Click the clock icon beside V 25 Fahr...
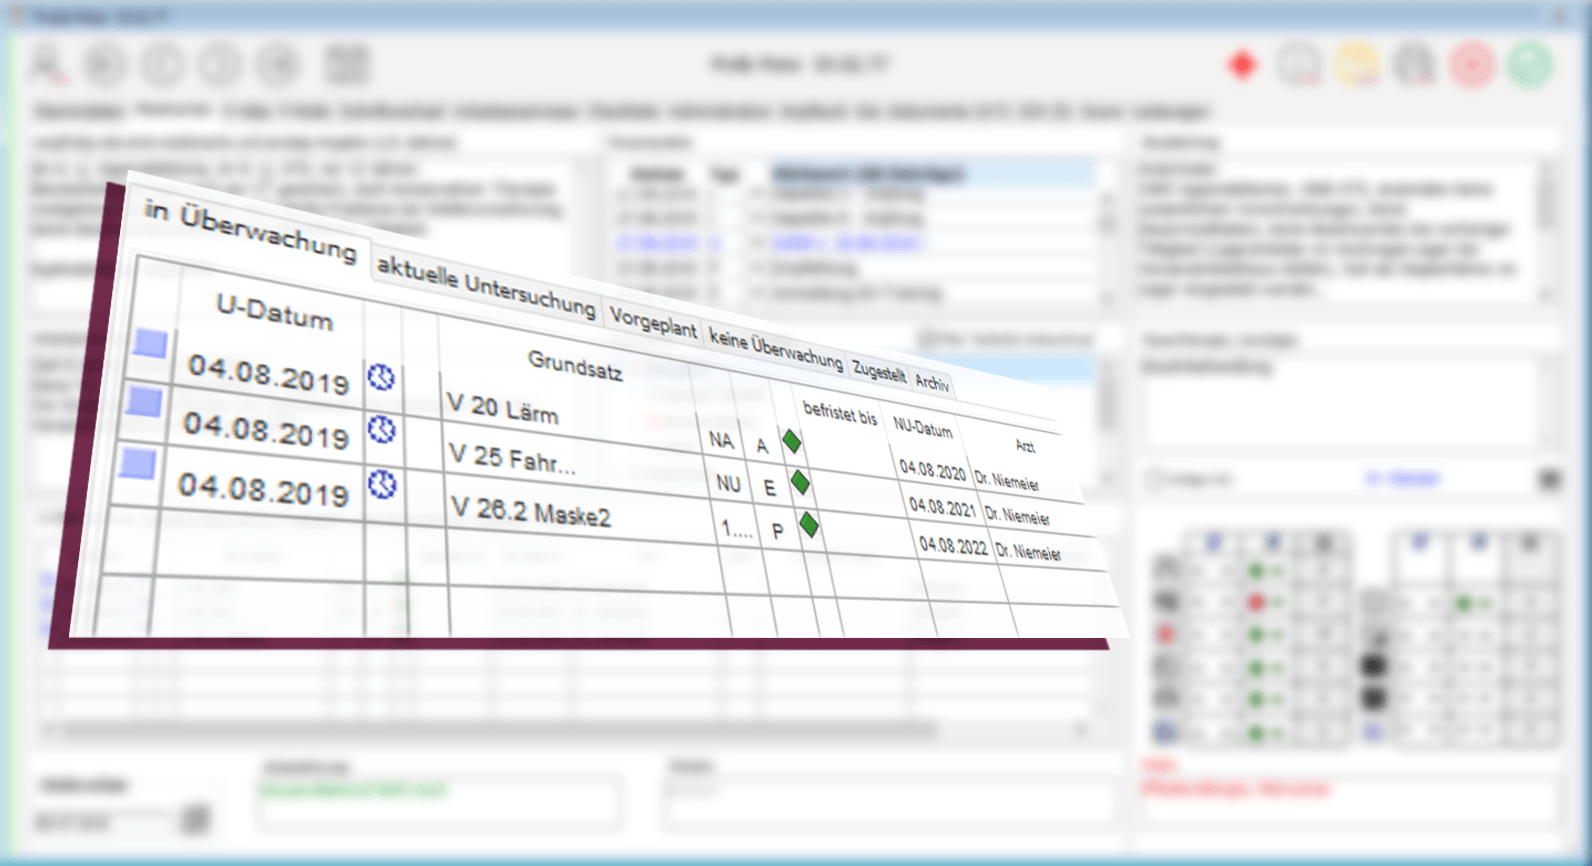This screenshot has height=866, width=1592. [381, 430]
